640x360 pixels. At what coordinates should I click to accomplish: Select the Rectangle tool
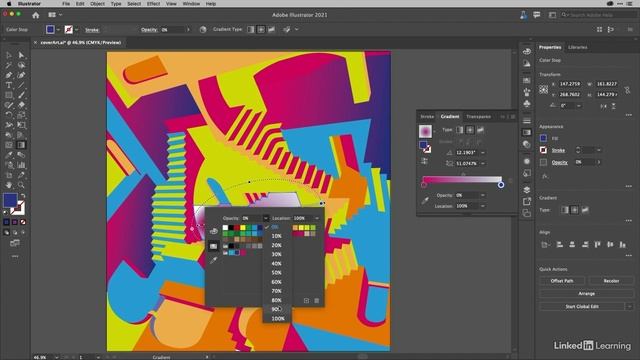coord(9,95)
